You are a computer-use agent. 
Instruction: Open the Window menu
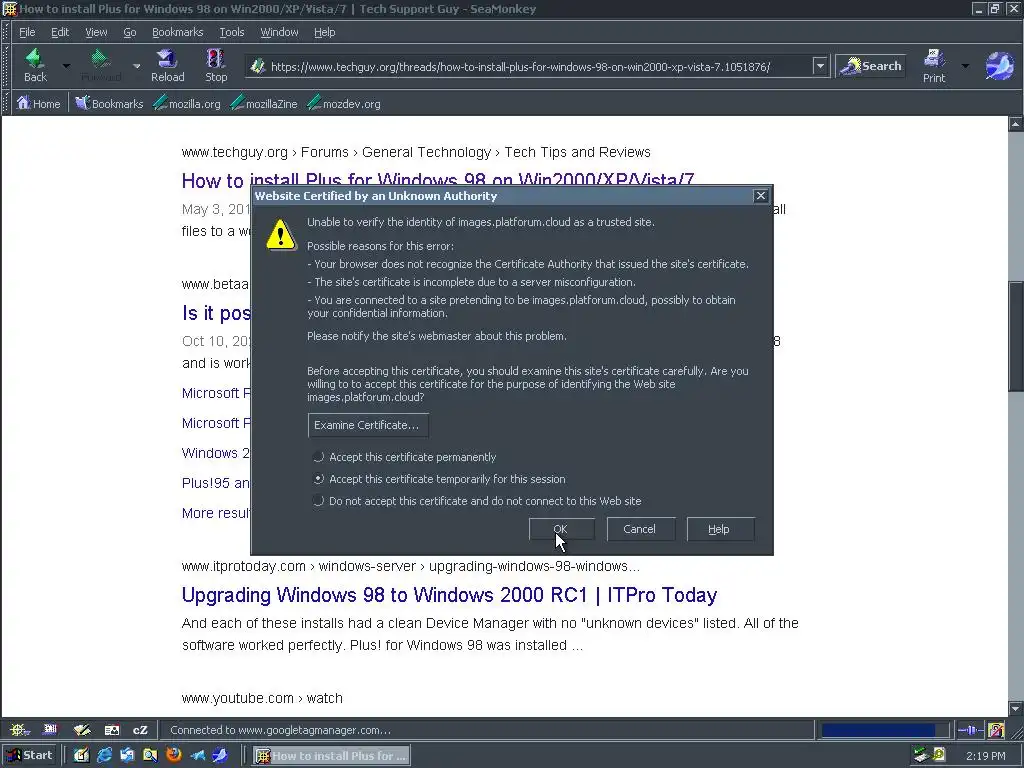point(280,32)
